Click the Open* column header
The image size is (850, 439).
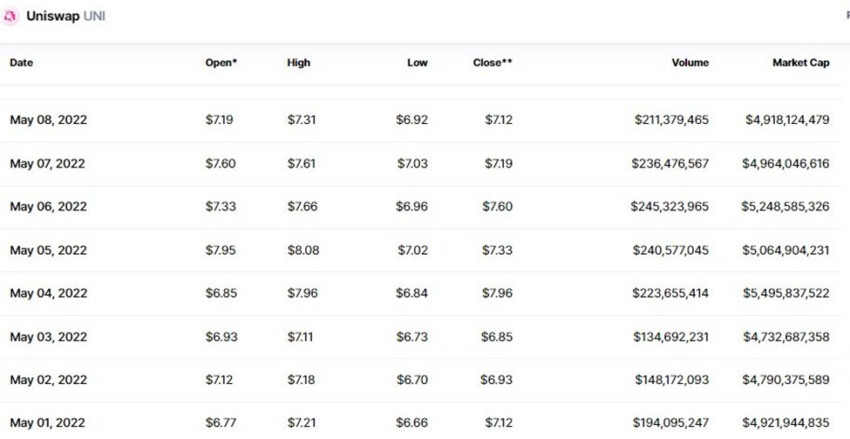221,63
